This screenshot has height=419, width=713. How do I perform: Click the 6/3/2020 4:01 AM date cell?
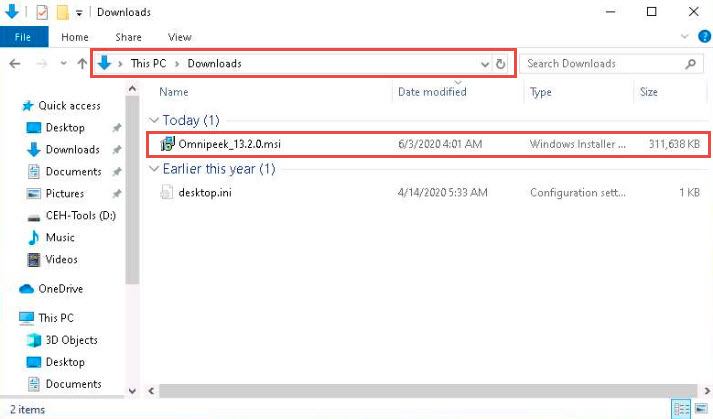tap(440, 144)
